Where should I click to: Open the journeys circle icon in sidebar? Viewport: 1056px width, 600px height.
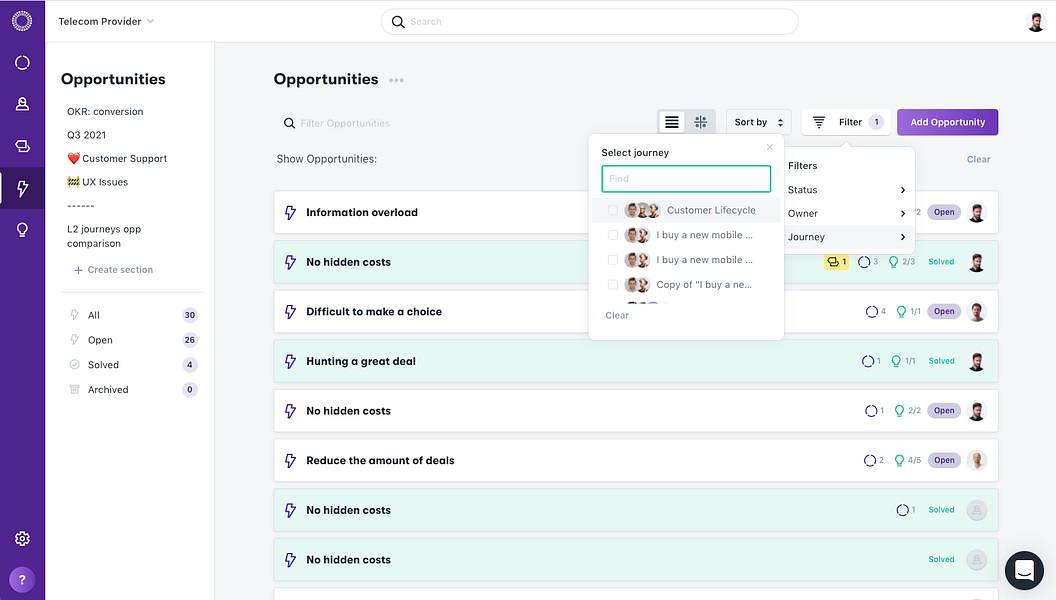[x=22, y=63]
